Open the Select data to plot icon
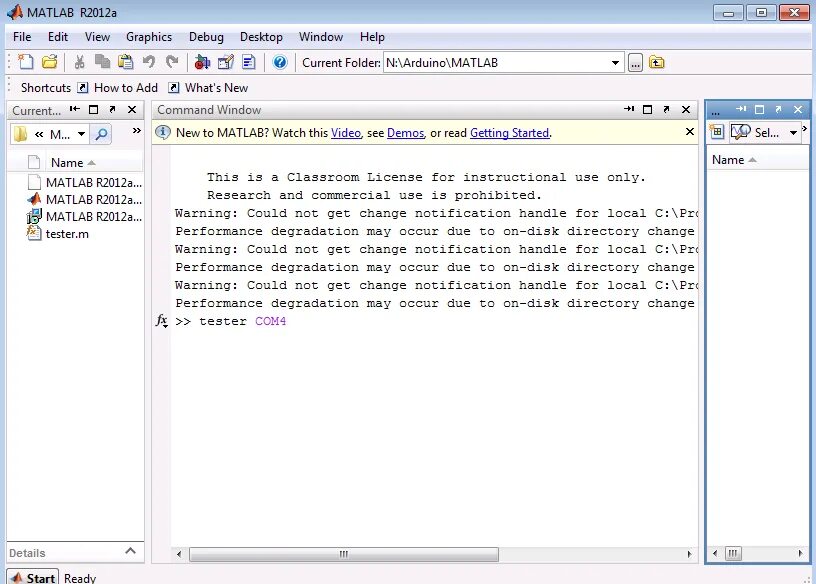Screen dimensions: 816x584 click(x=741, y=132)
